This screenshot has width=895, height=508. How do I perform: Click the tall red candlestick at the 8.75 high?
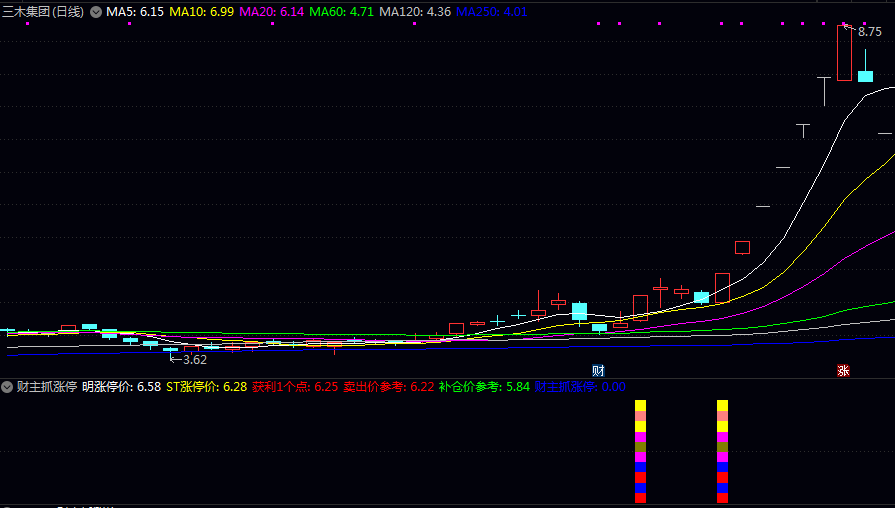[x=844, y=53]
